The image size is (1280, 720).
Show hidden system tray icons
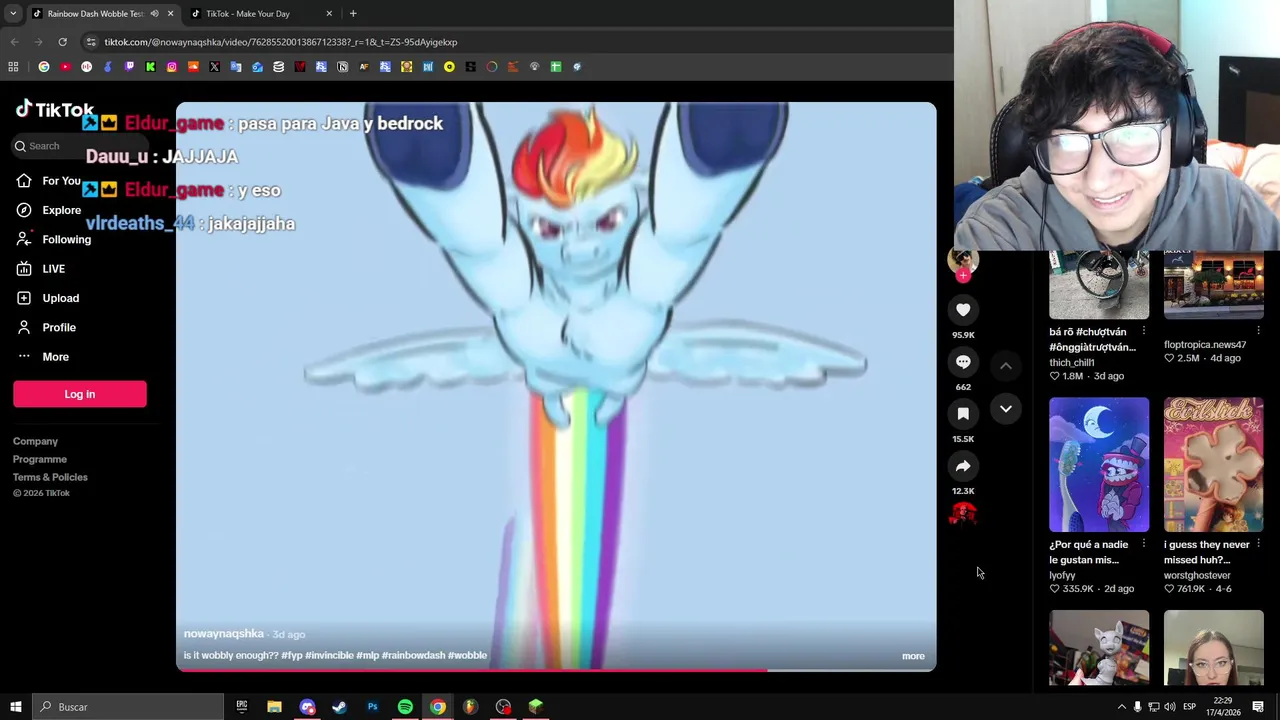tap(1121, 707)
